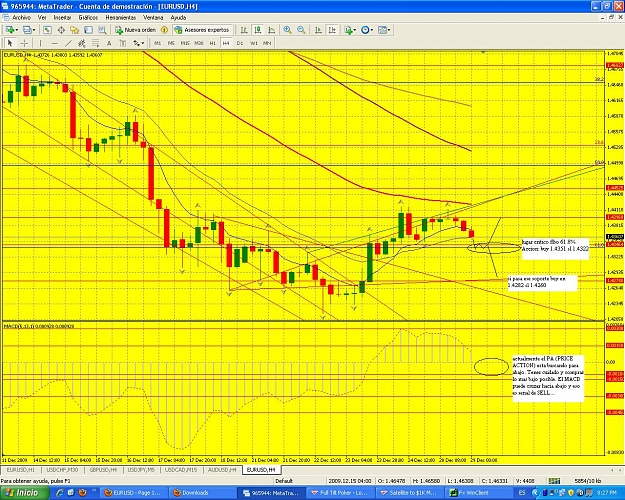Open the Navigator star-folder icon
625x500 pixels.
(x=75, y=30)
